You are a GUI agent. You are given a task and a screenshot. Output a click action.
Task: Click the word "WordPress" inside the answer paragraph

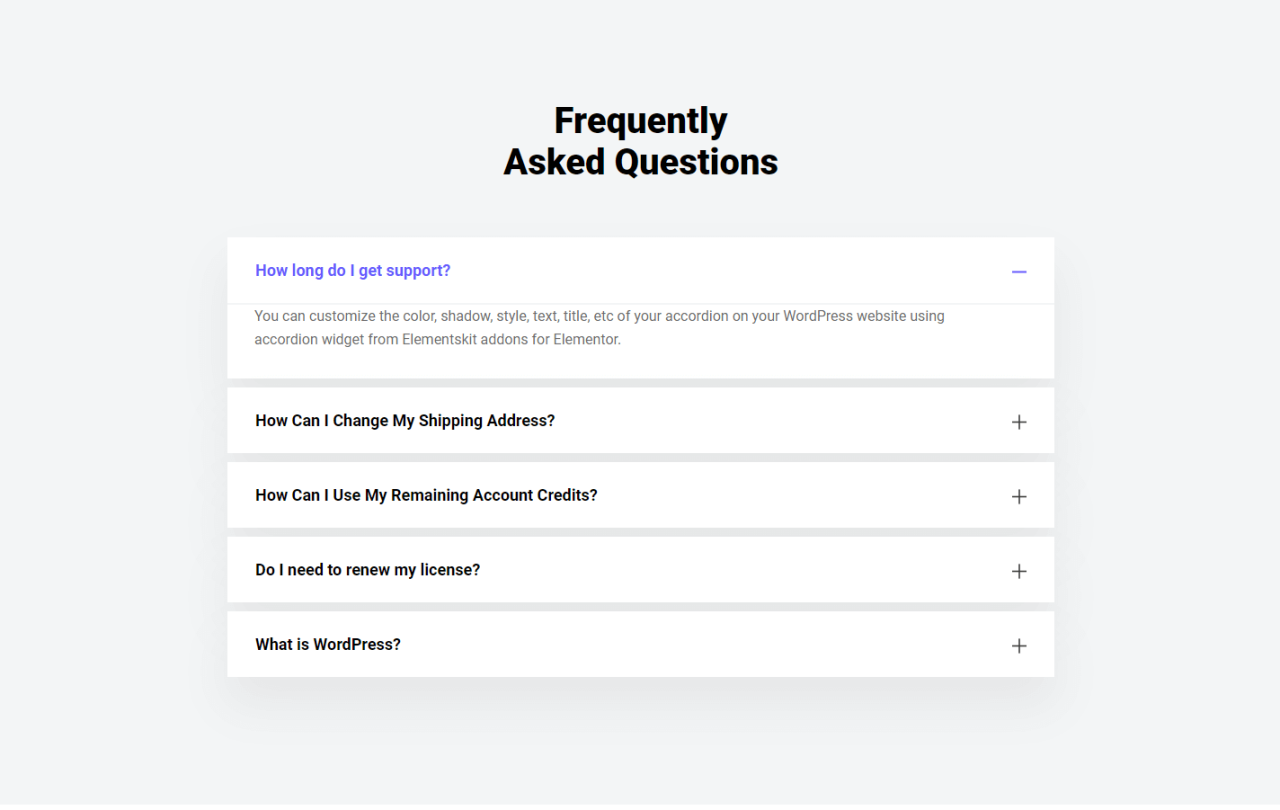[819, 316]
